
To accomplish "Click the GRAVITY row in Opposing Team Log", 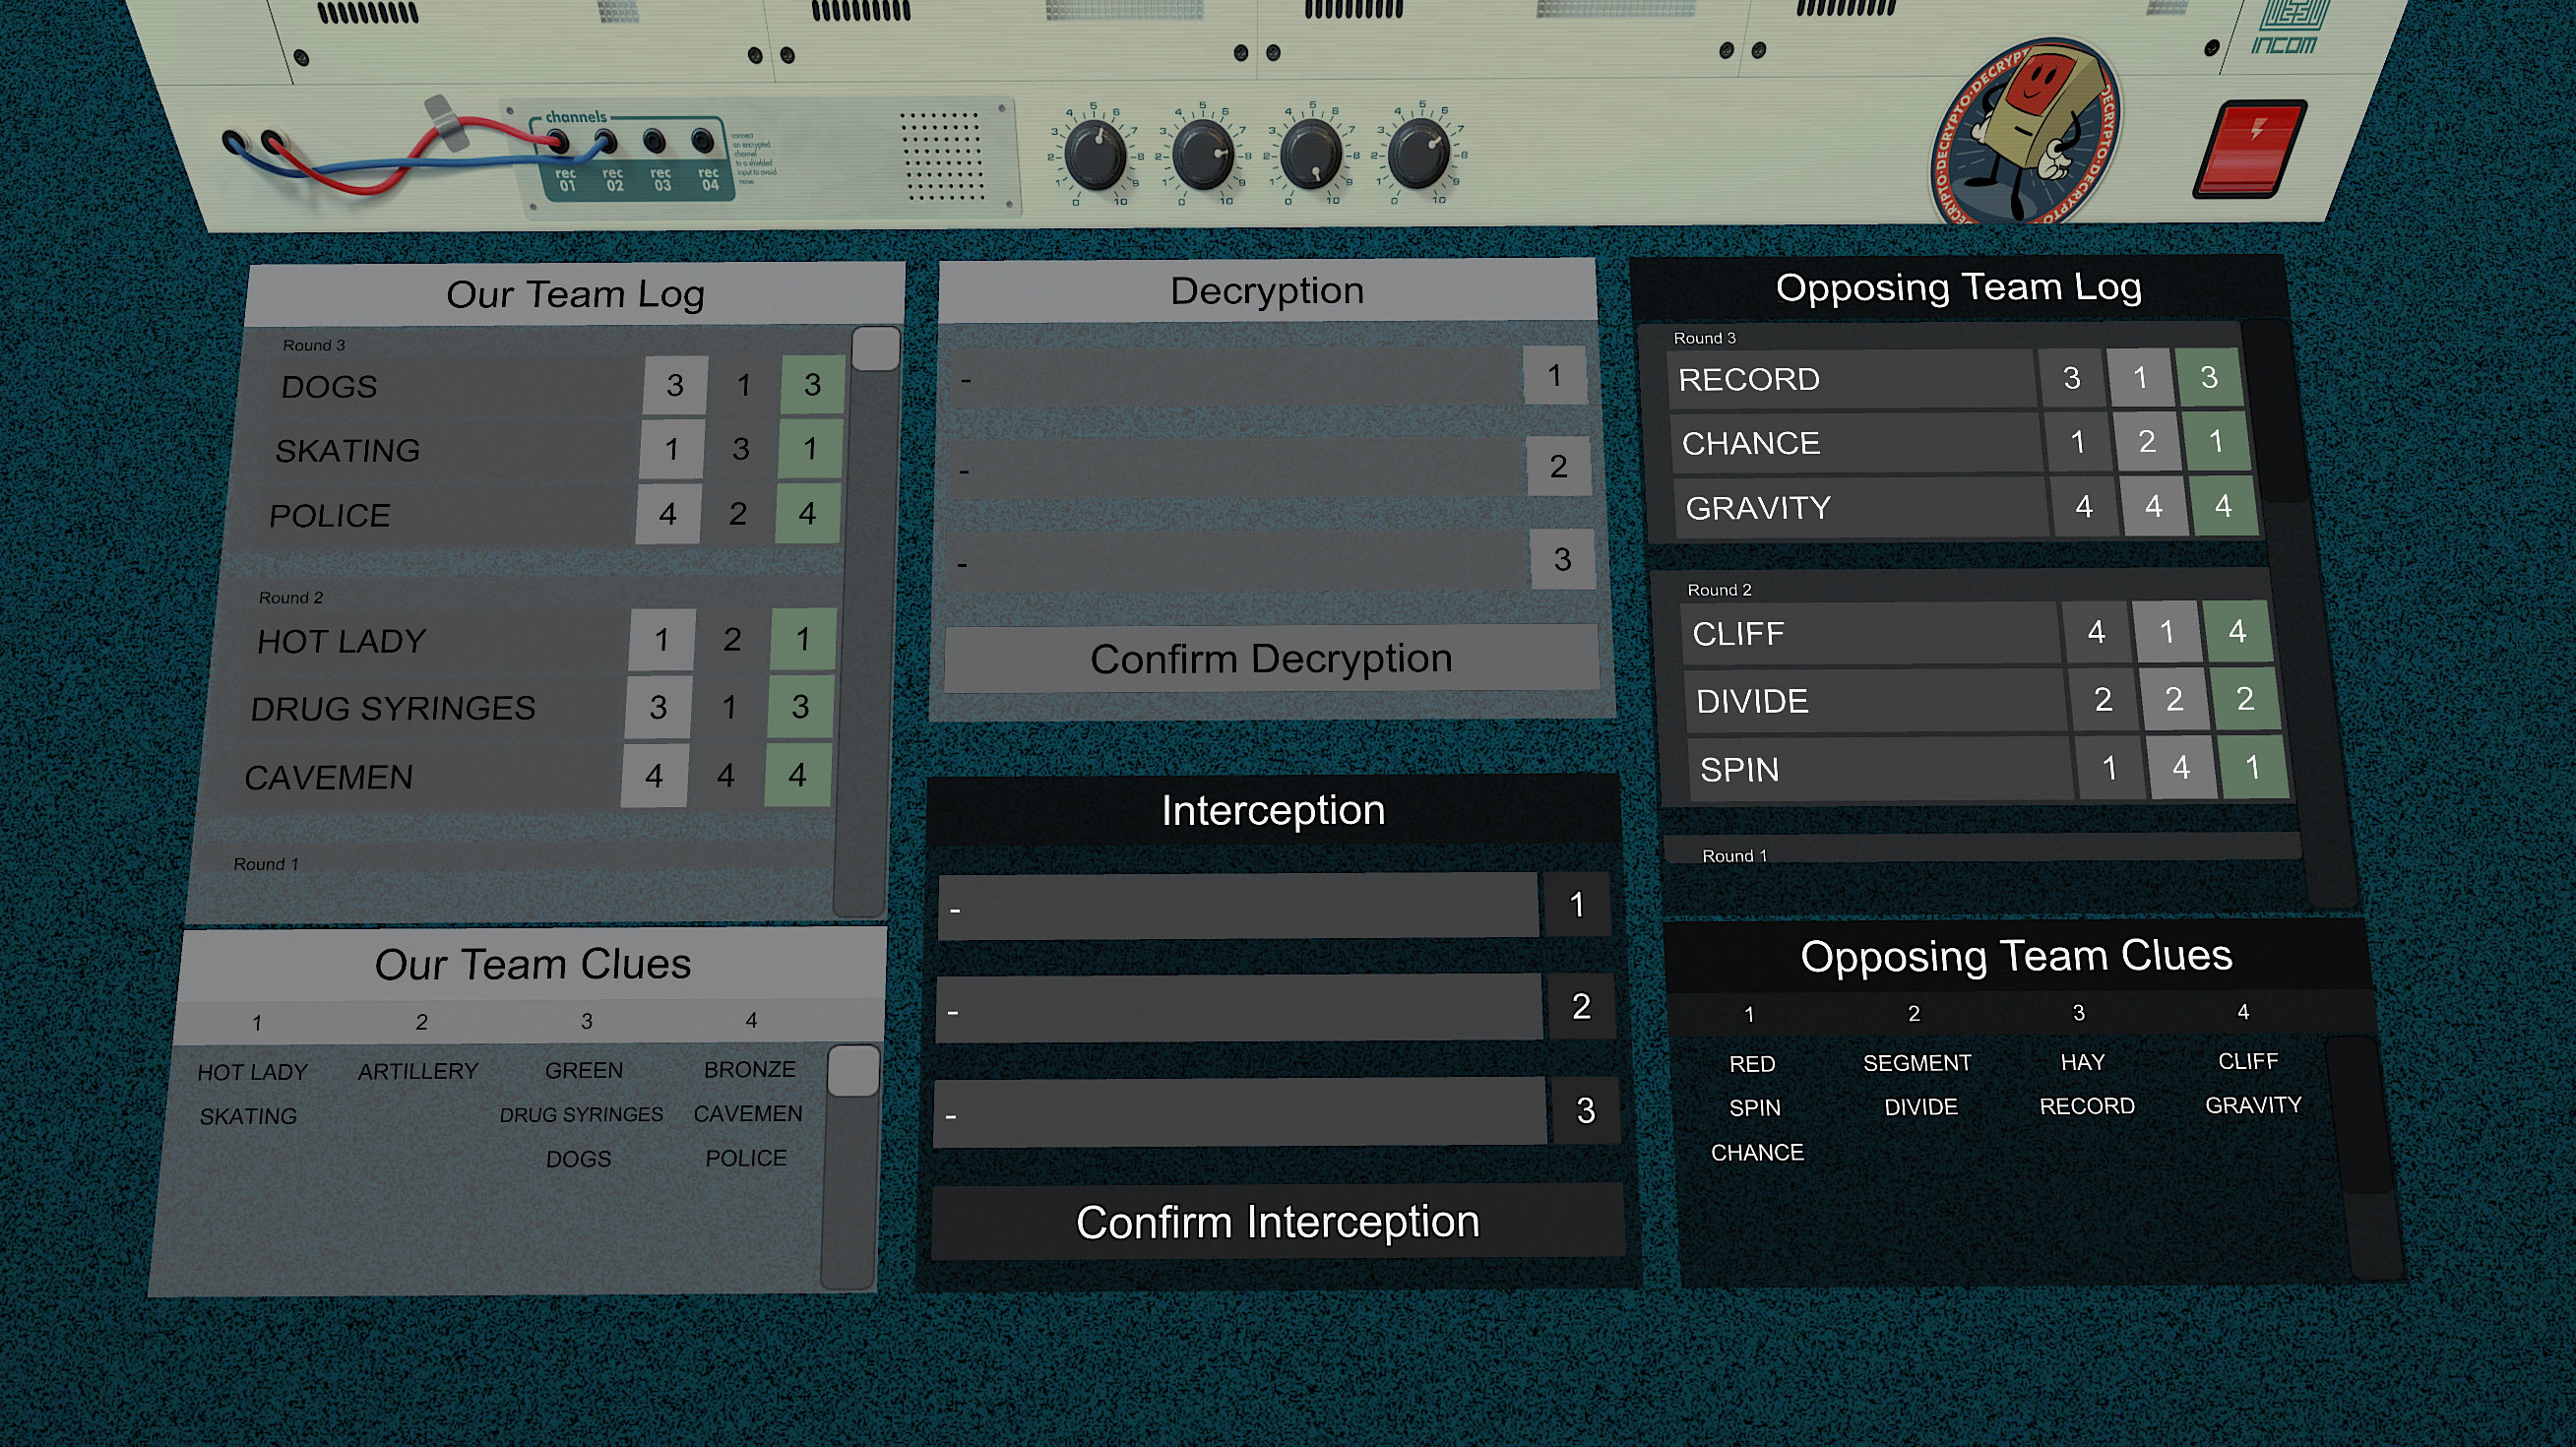I will (1967, 507).
